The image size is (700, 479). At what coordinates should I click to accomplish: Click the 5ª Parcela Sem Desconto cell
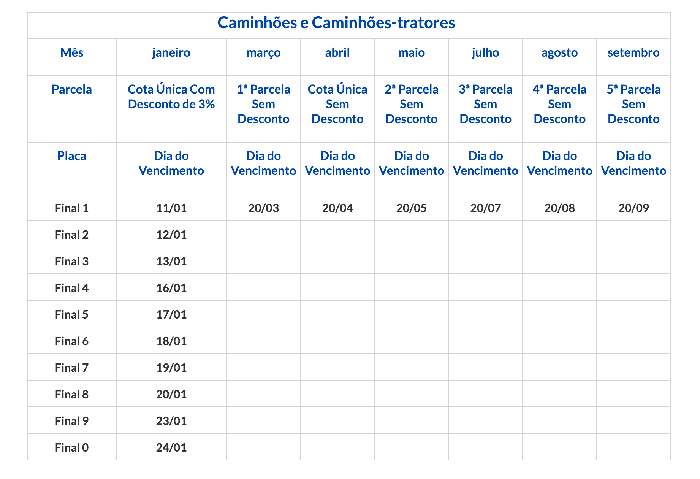pos(633,104)
